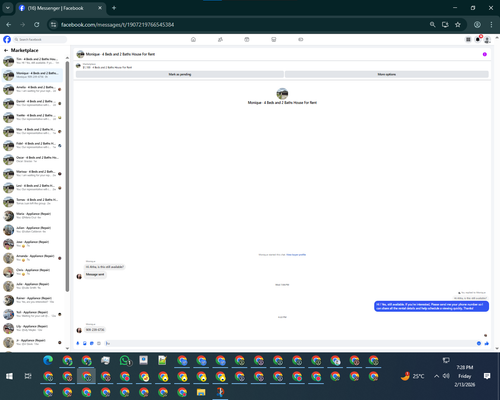Select the Messenger | Facebook browser tab
The width and height of the screenshot is (500, 400).
[x=61, y=8]
